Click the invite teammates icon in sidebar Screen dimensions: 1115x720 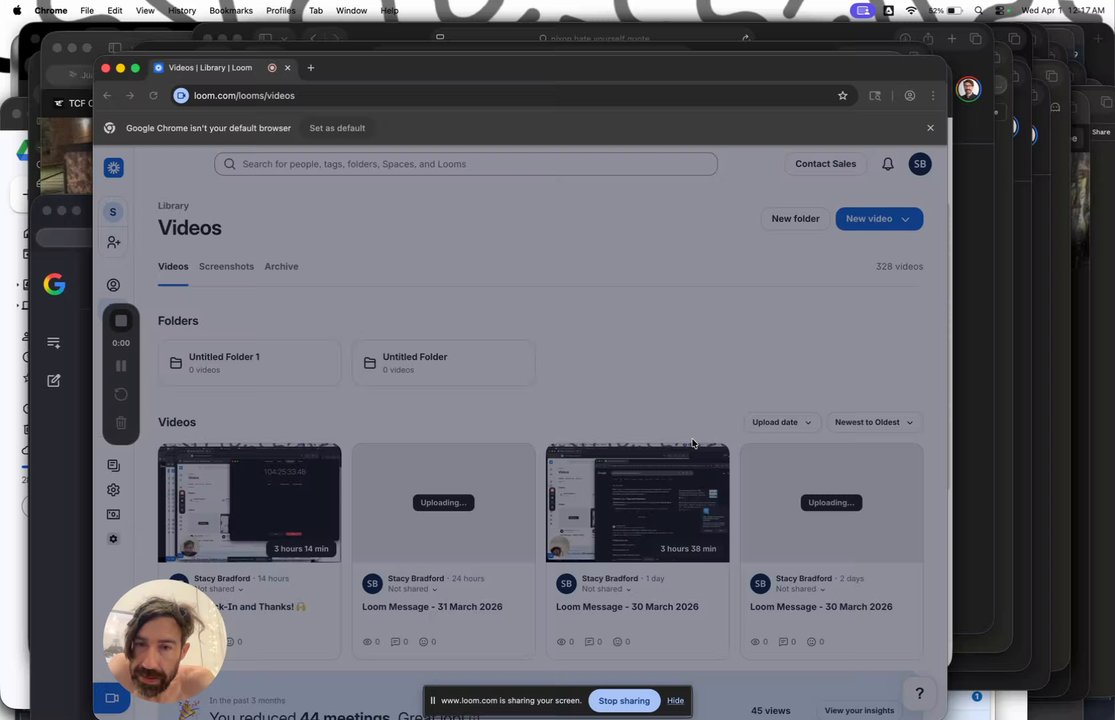pyautogui.click(x=113, y=242)
